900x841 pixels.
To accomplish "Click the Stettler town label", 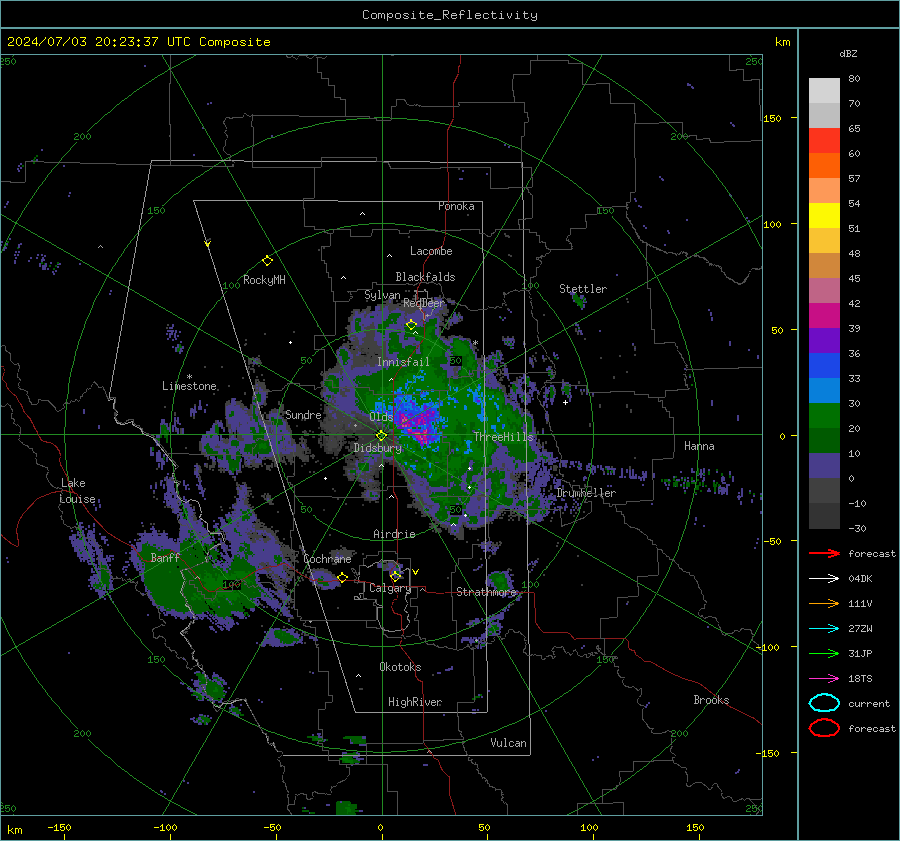I will coord(583,289).
